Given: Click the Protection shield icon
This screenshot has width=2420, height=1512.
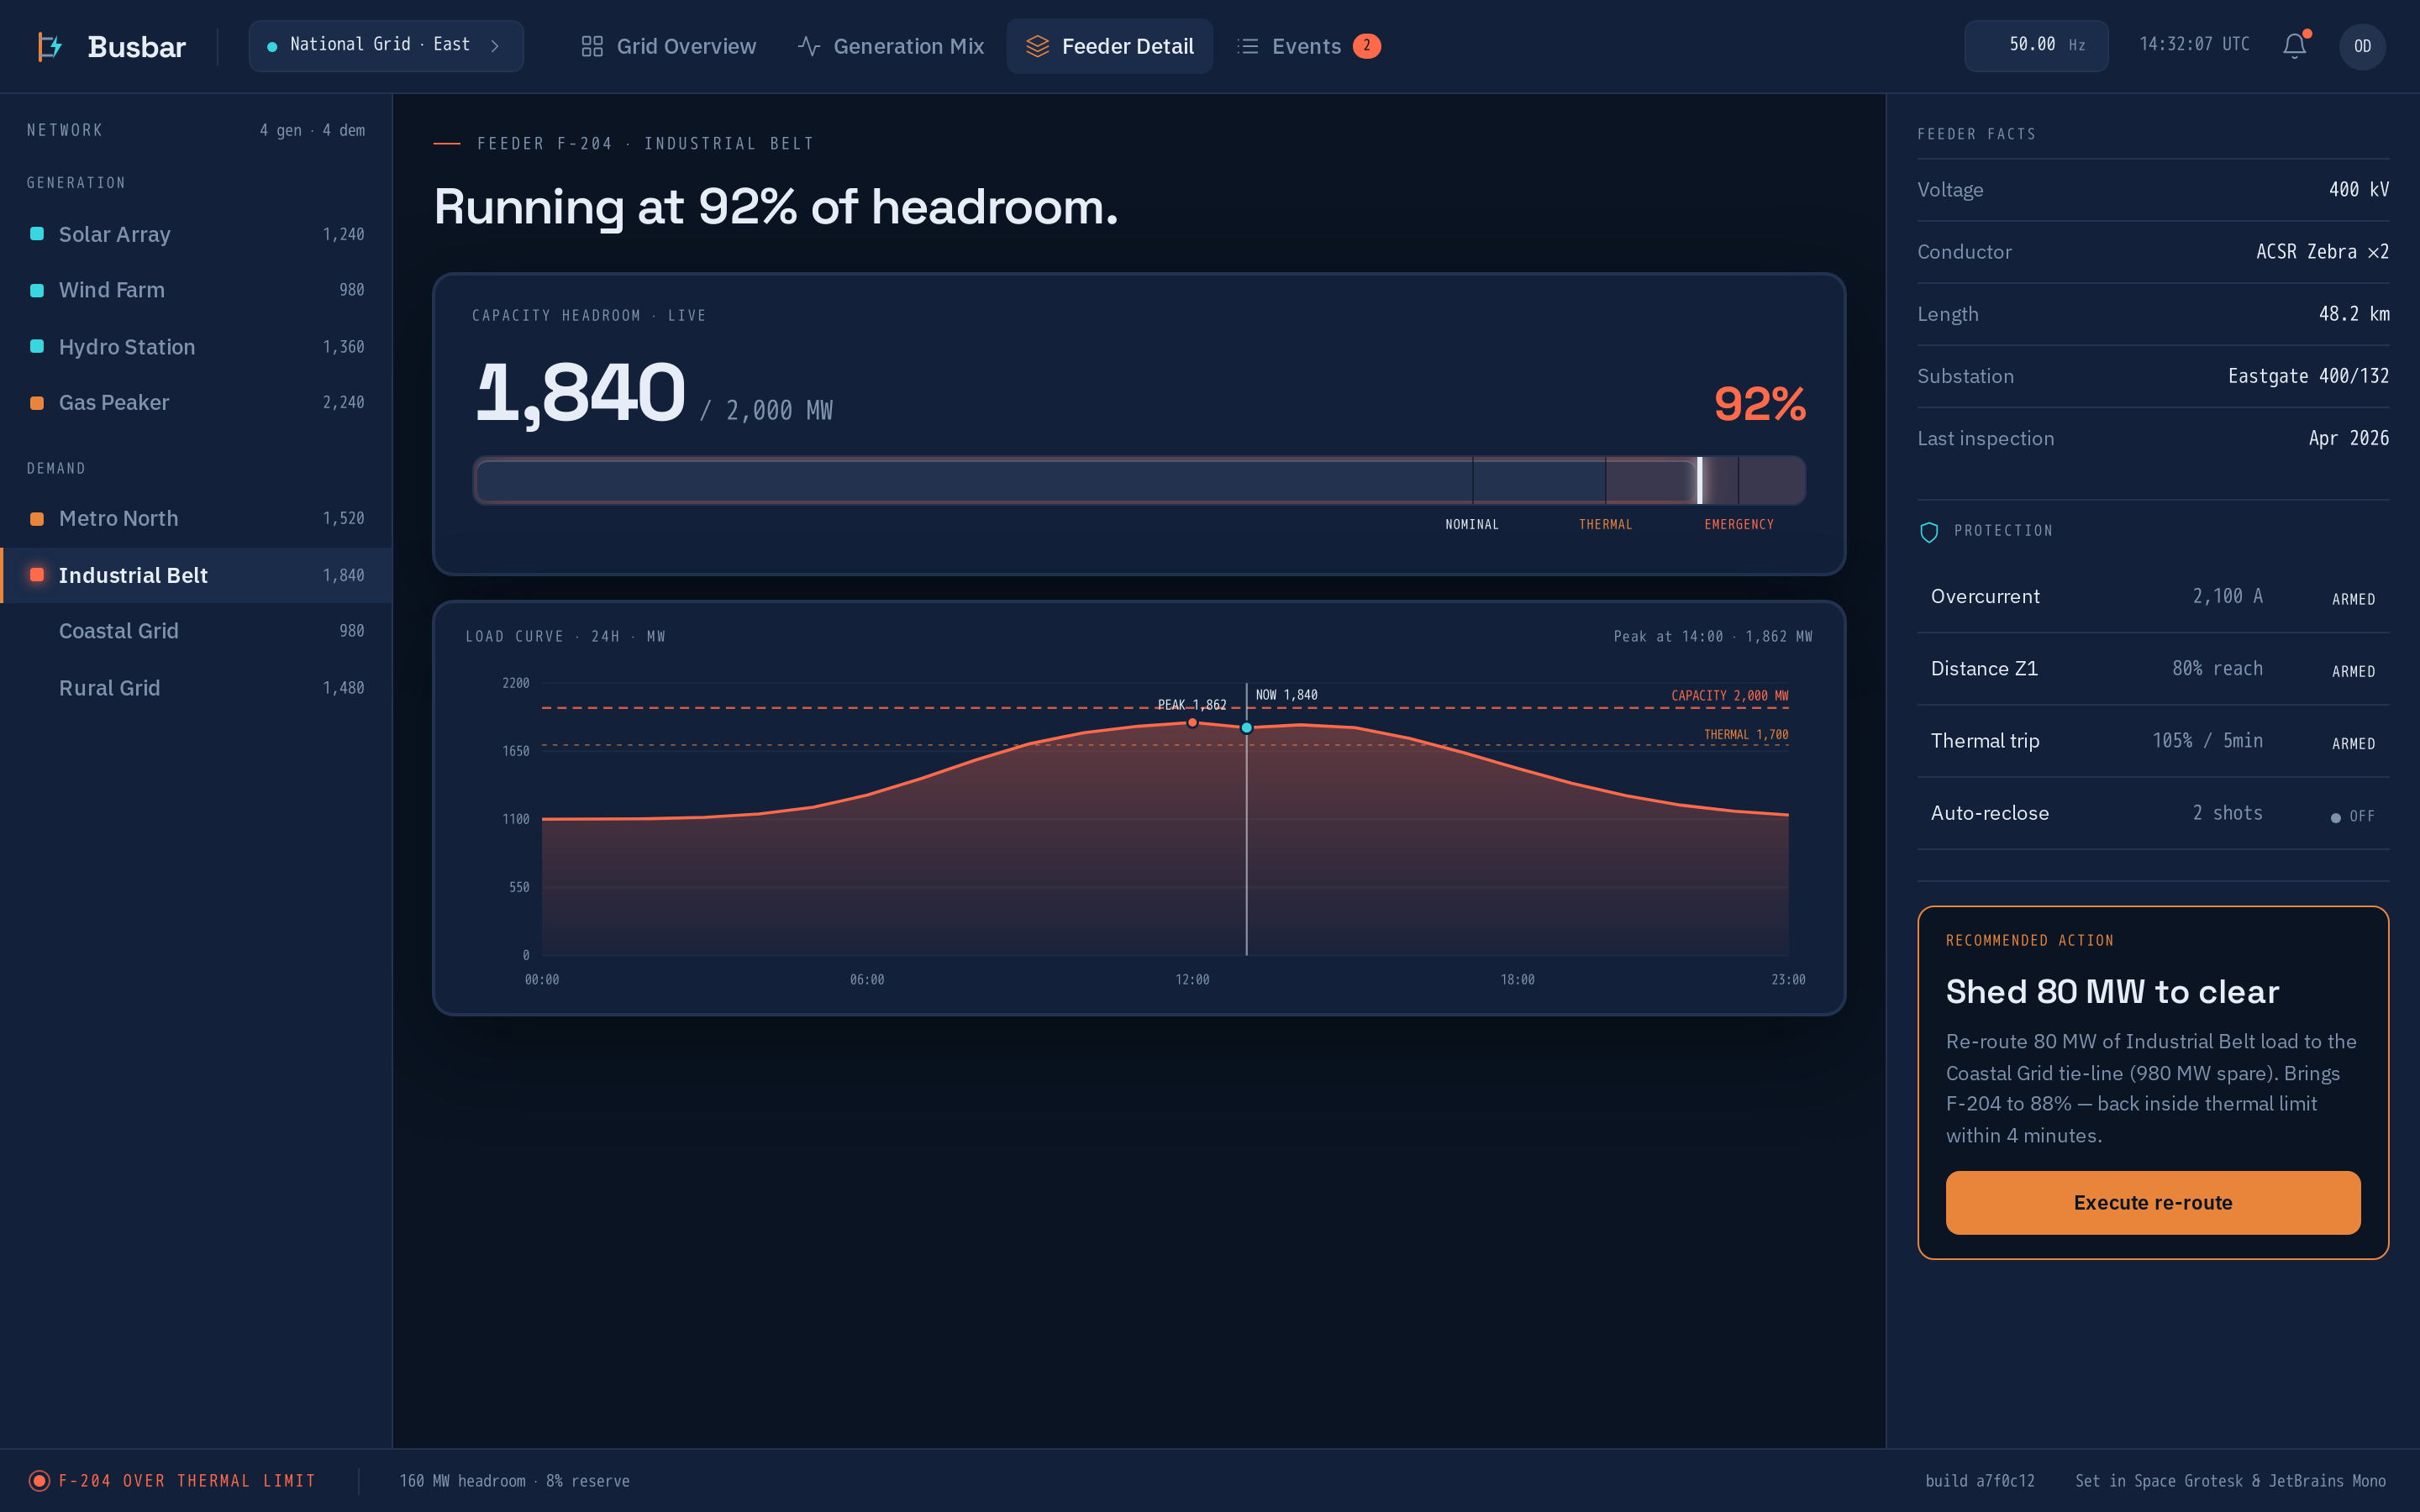Looking at the screenshot, I should click(1929, 532).
